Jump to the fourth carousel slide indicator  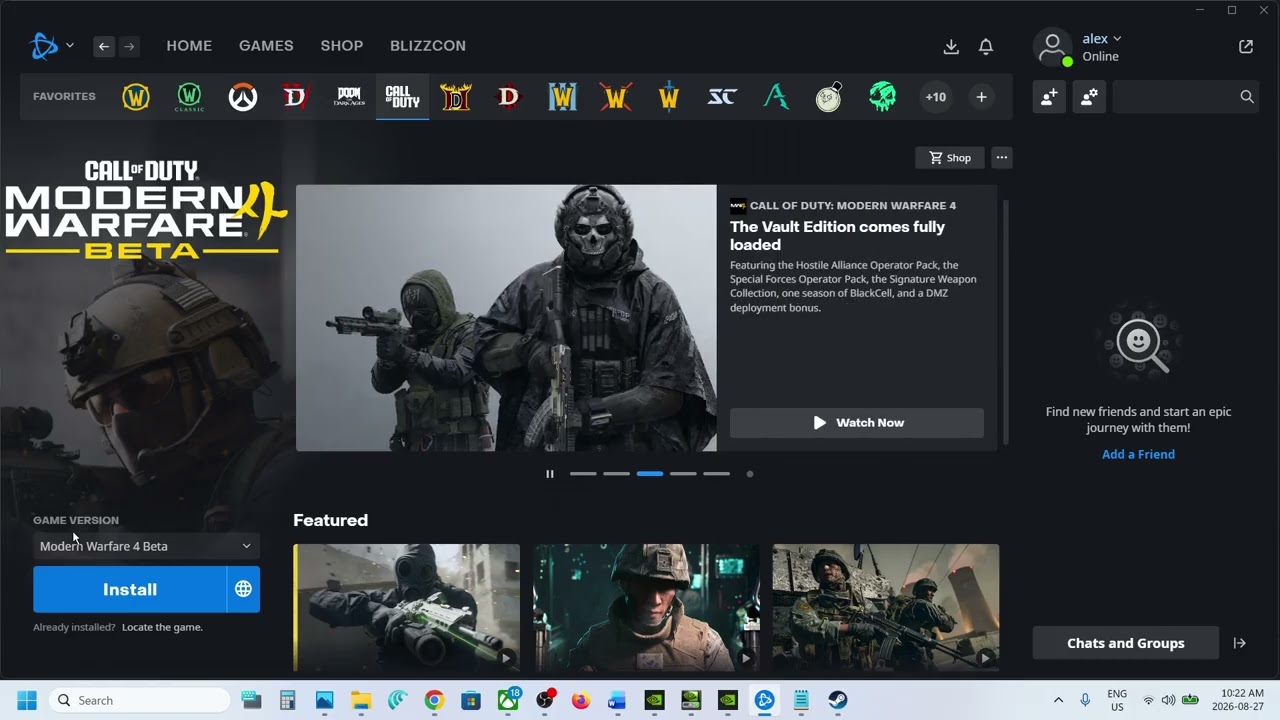click(x=683, y=474)
